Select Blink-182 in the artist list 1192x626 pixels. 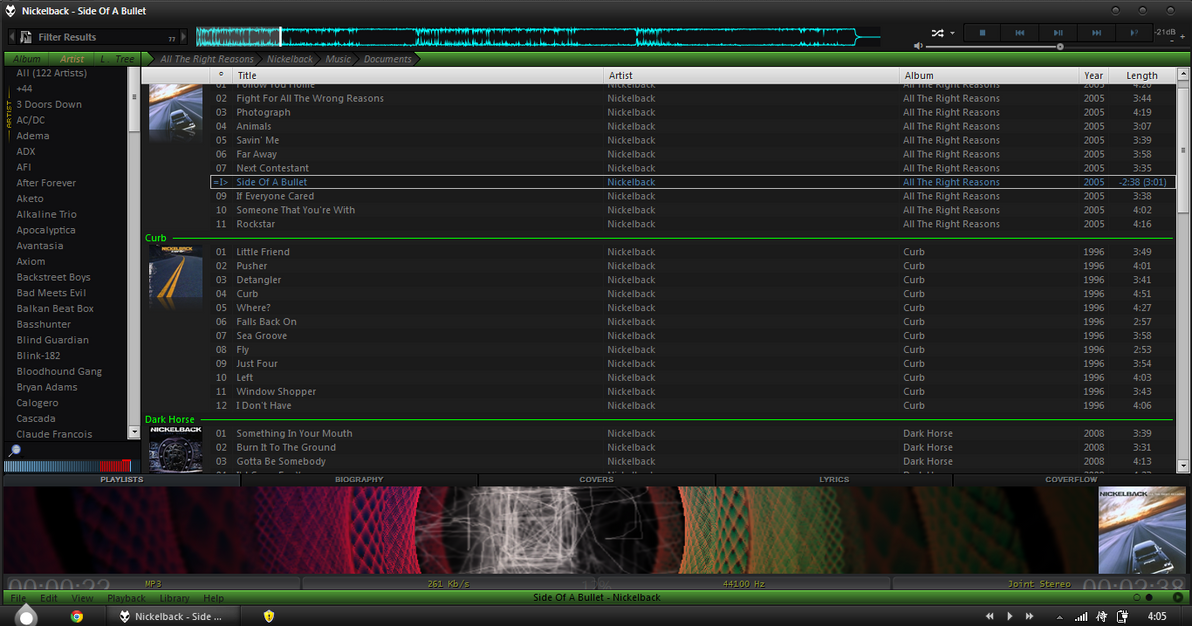tap(38, 355)
